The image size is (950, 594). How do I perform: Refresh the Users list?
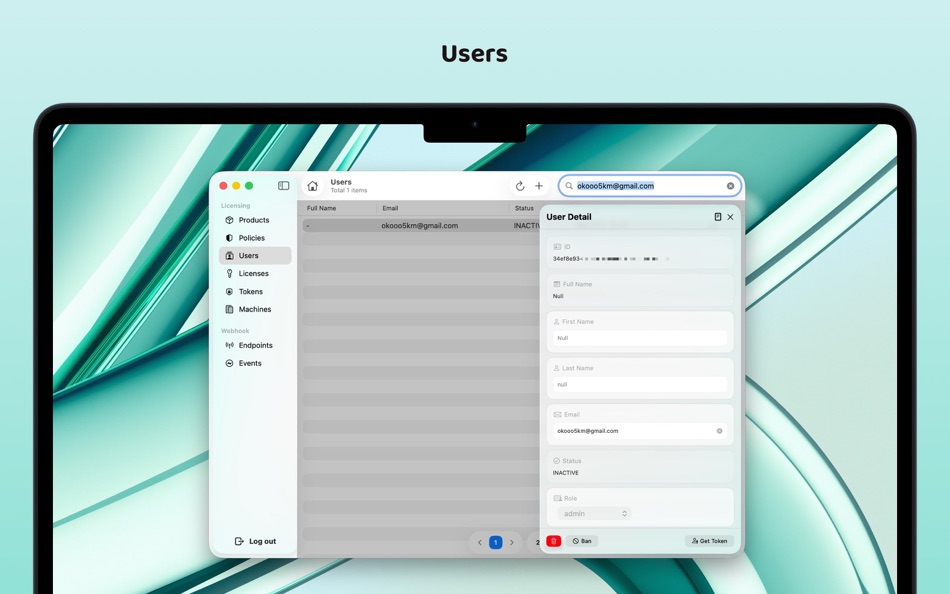point(519,185)
